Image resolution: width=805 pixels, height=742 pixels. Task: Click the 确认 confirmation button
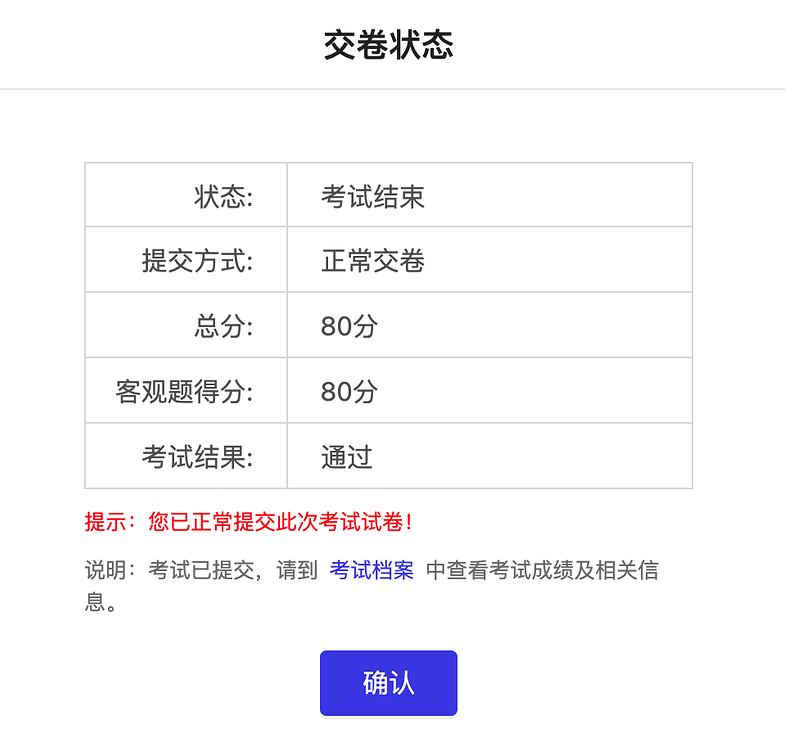pos(388,682)
